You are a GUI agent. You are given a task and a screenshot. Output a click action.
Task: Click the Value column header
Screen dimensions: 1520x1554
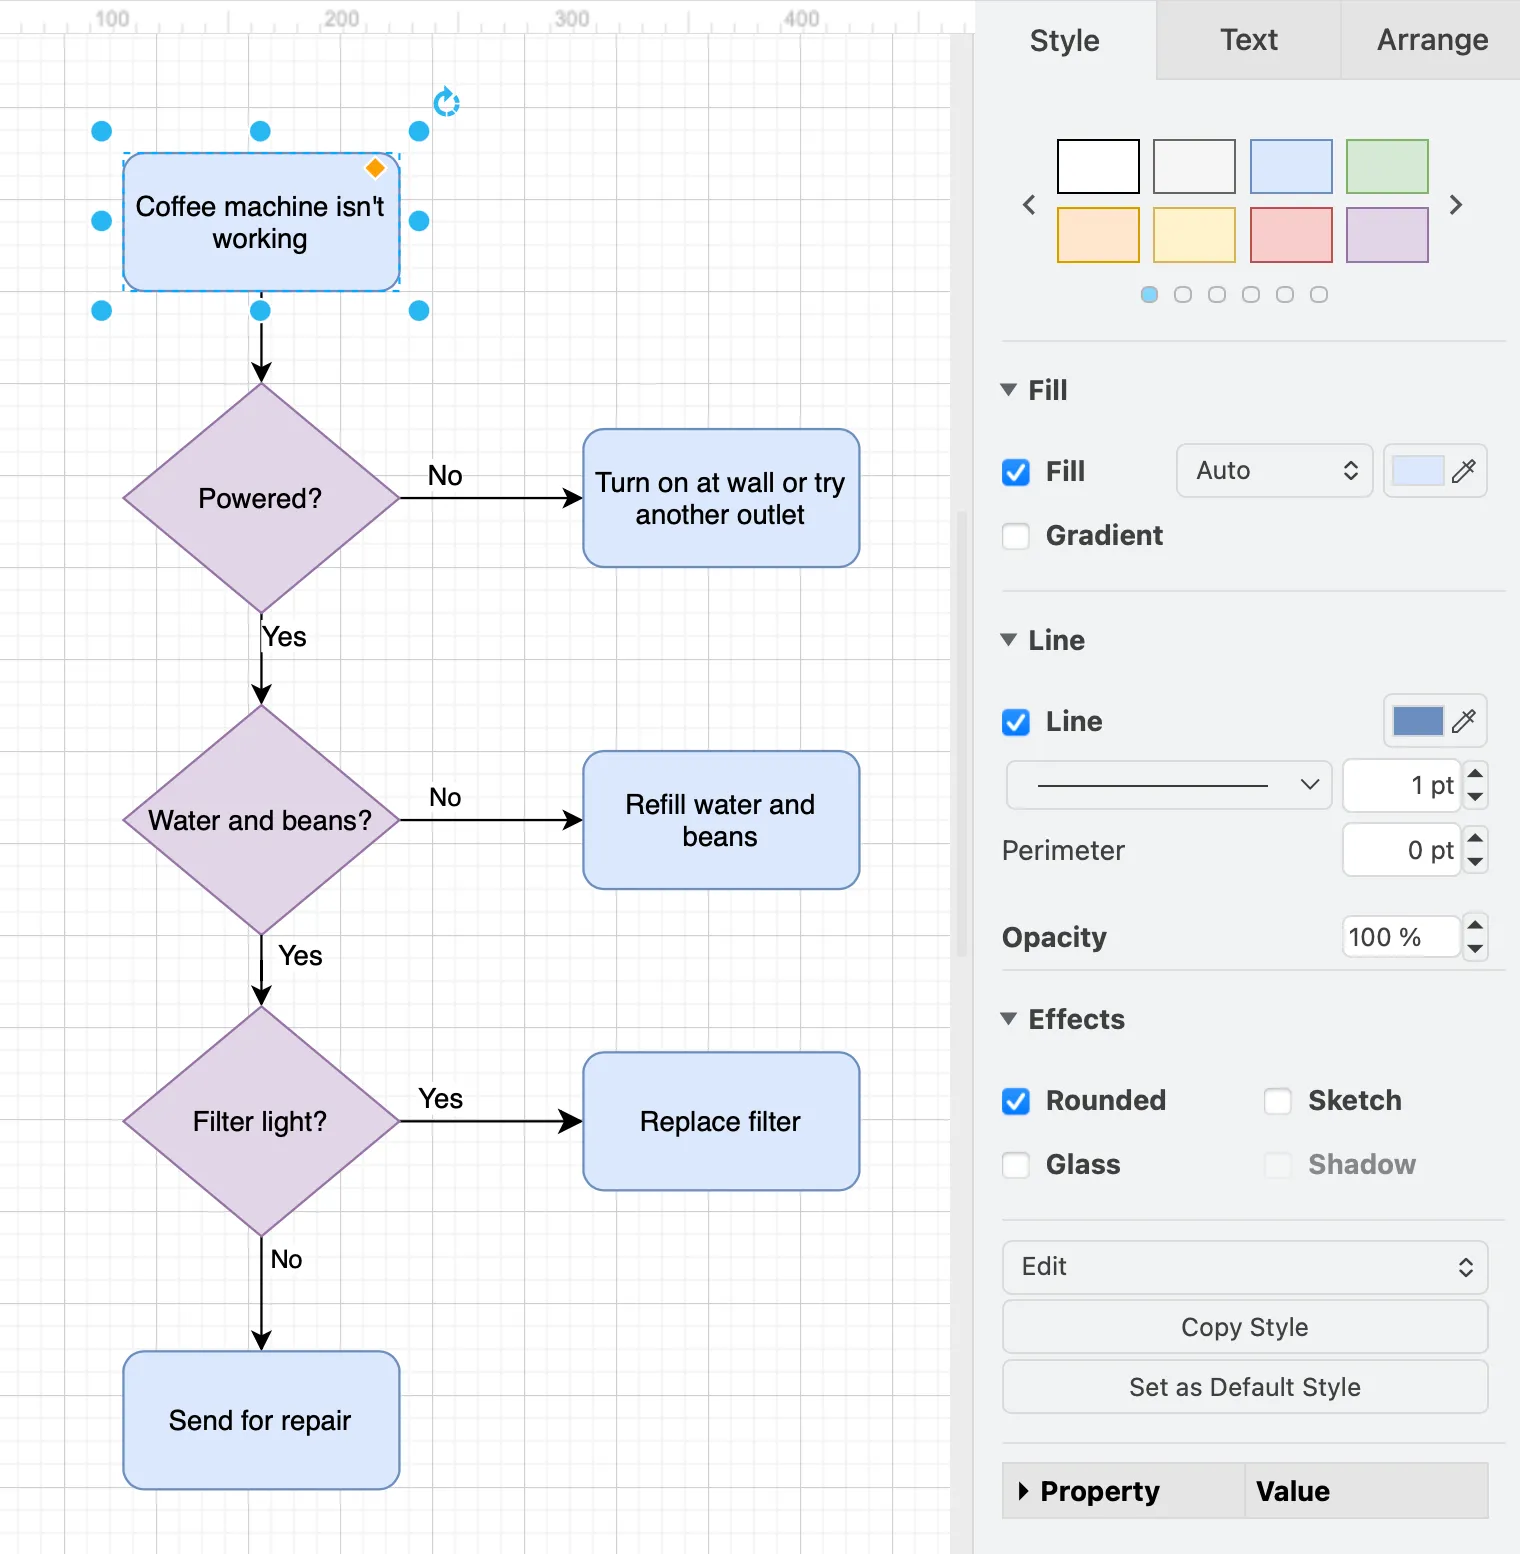(1366, 1491)
